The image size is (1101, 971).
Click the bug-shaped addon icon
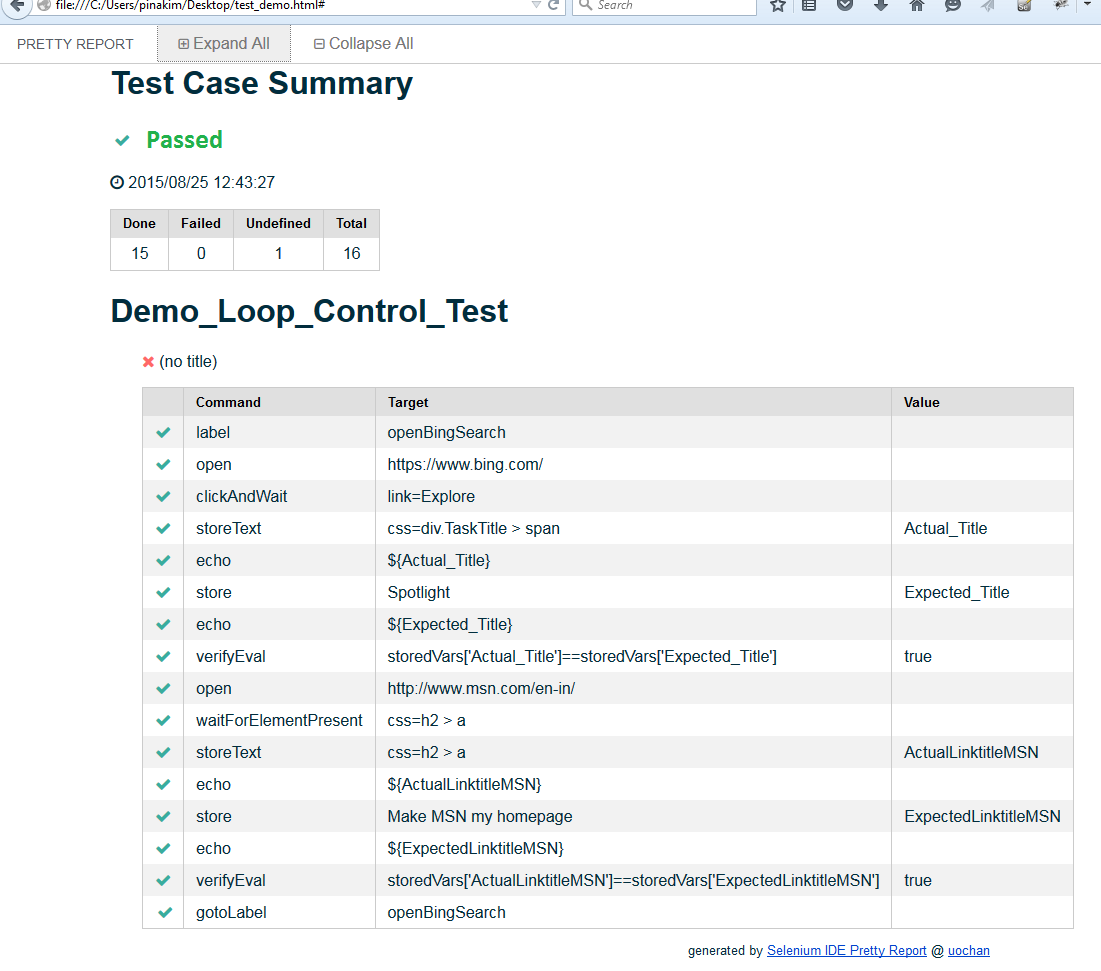click(x=1060, y=7)
